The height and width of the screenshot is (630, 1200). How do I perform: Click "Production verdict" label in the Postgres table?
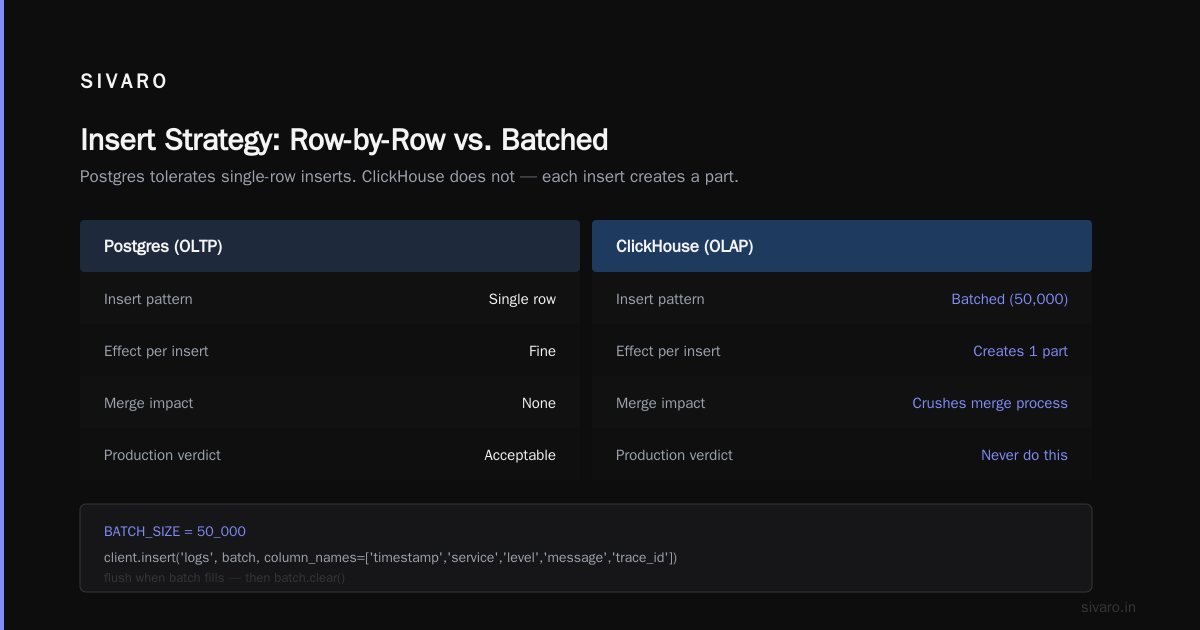pos(162,455)
